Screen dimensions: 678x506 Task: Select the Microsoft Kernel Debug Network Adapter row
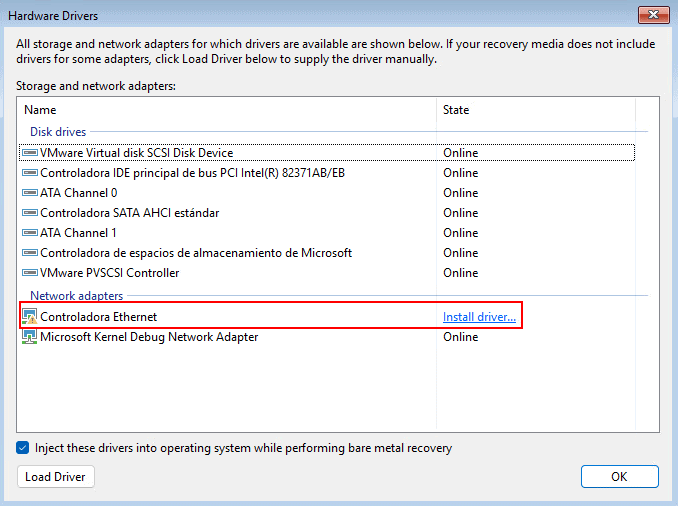click(x=149, y=337)
